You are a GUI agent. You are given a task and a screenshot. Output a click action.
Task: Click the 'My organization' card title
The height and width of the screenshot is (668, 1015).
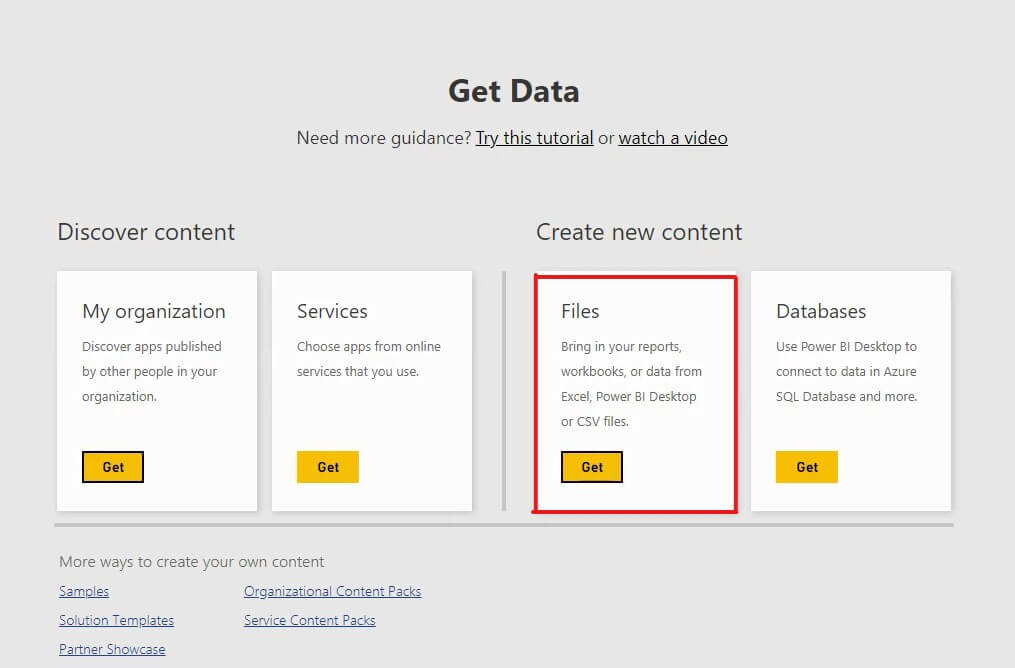(x=154, y=311)
